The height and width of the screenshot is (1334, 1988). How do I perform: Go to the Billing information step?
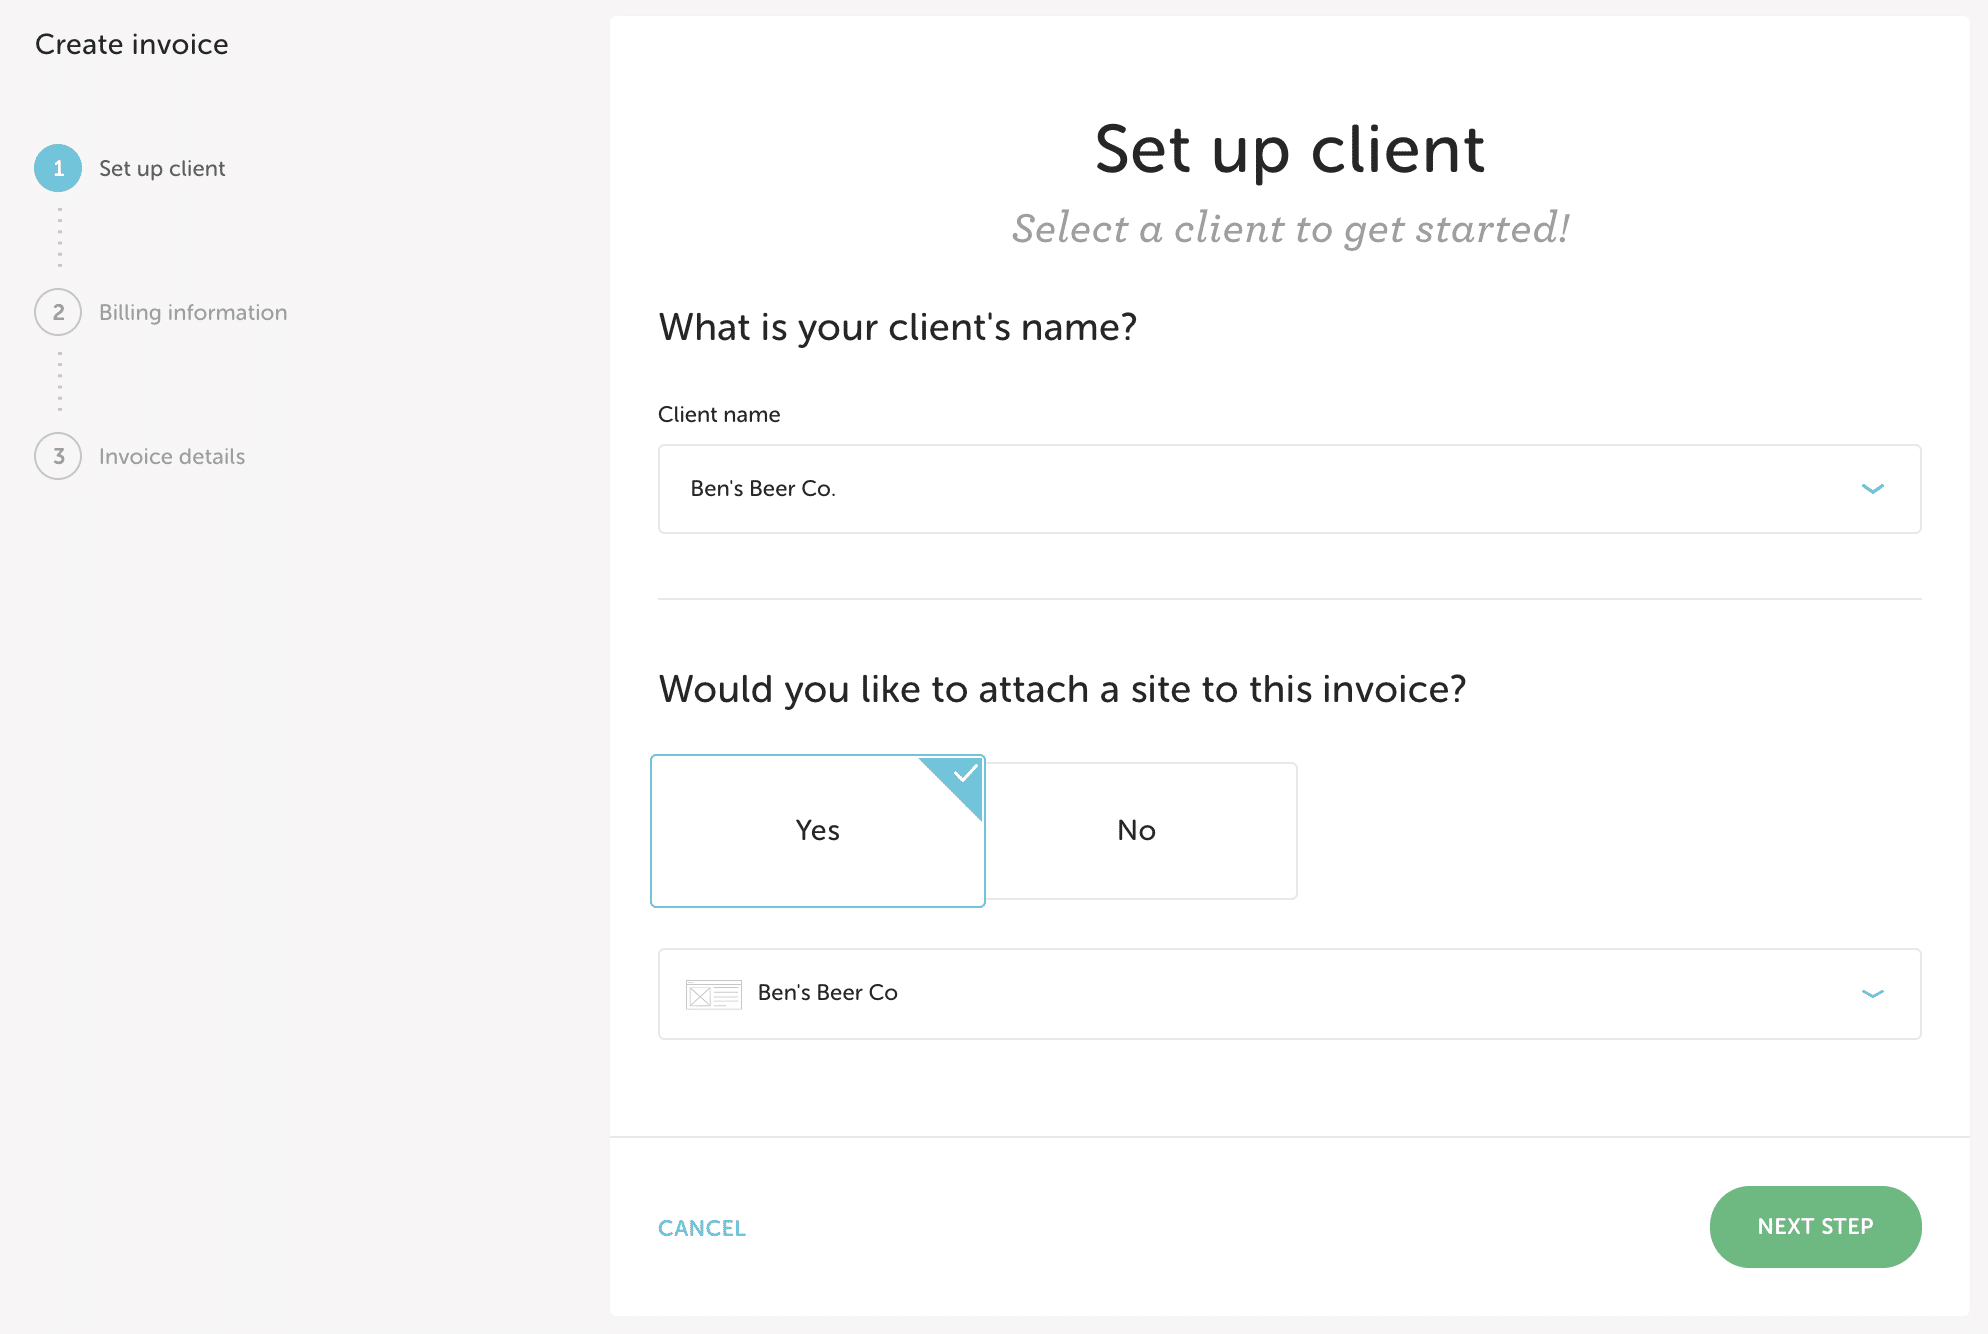(193, 312)
